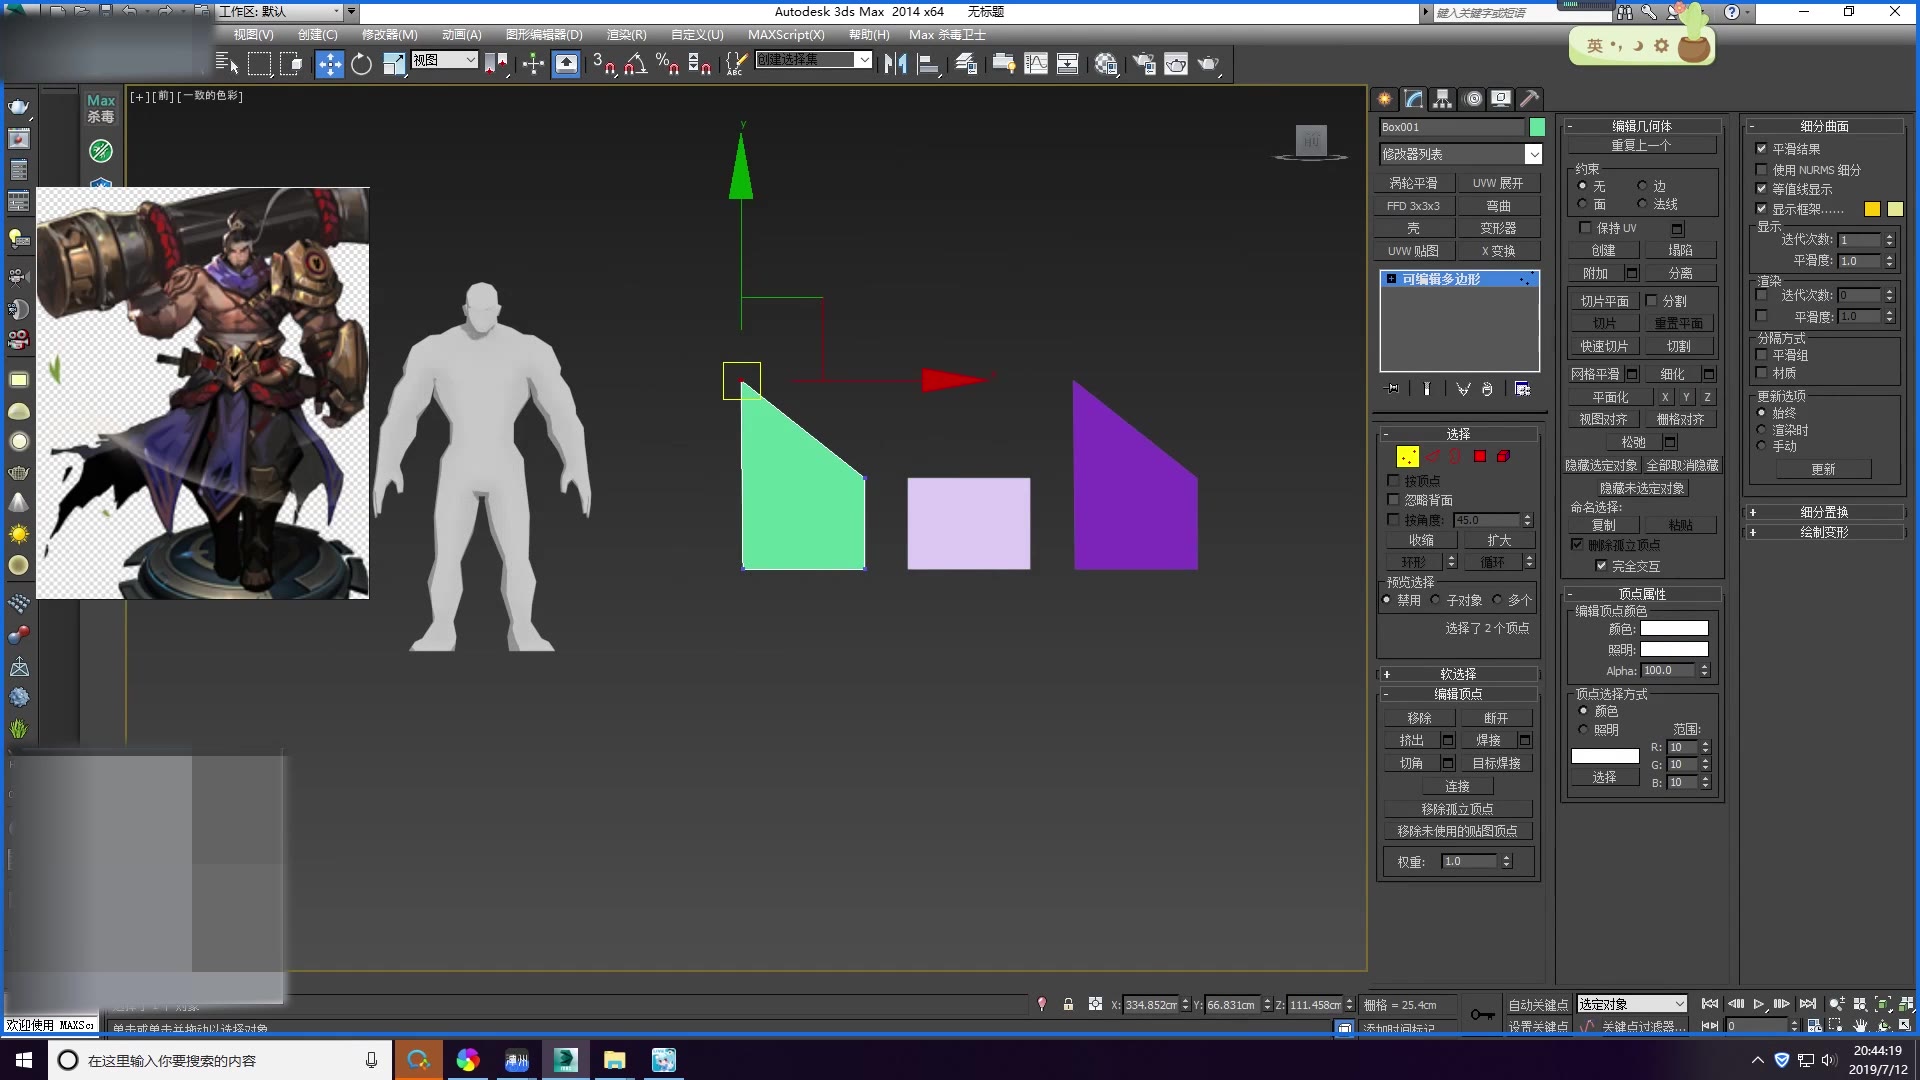
Task: Select the Move tool in the toolbar
Action: click(x=329, y=64)
